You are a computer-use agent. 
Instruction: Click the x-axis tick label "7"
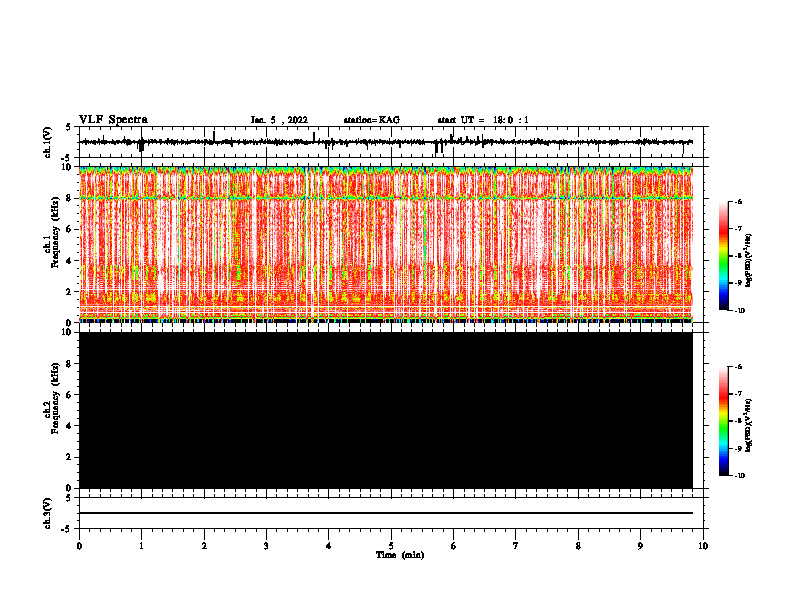tap(516, 546)
